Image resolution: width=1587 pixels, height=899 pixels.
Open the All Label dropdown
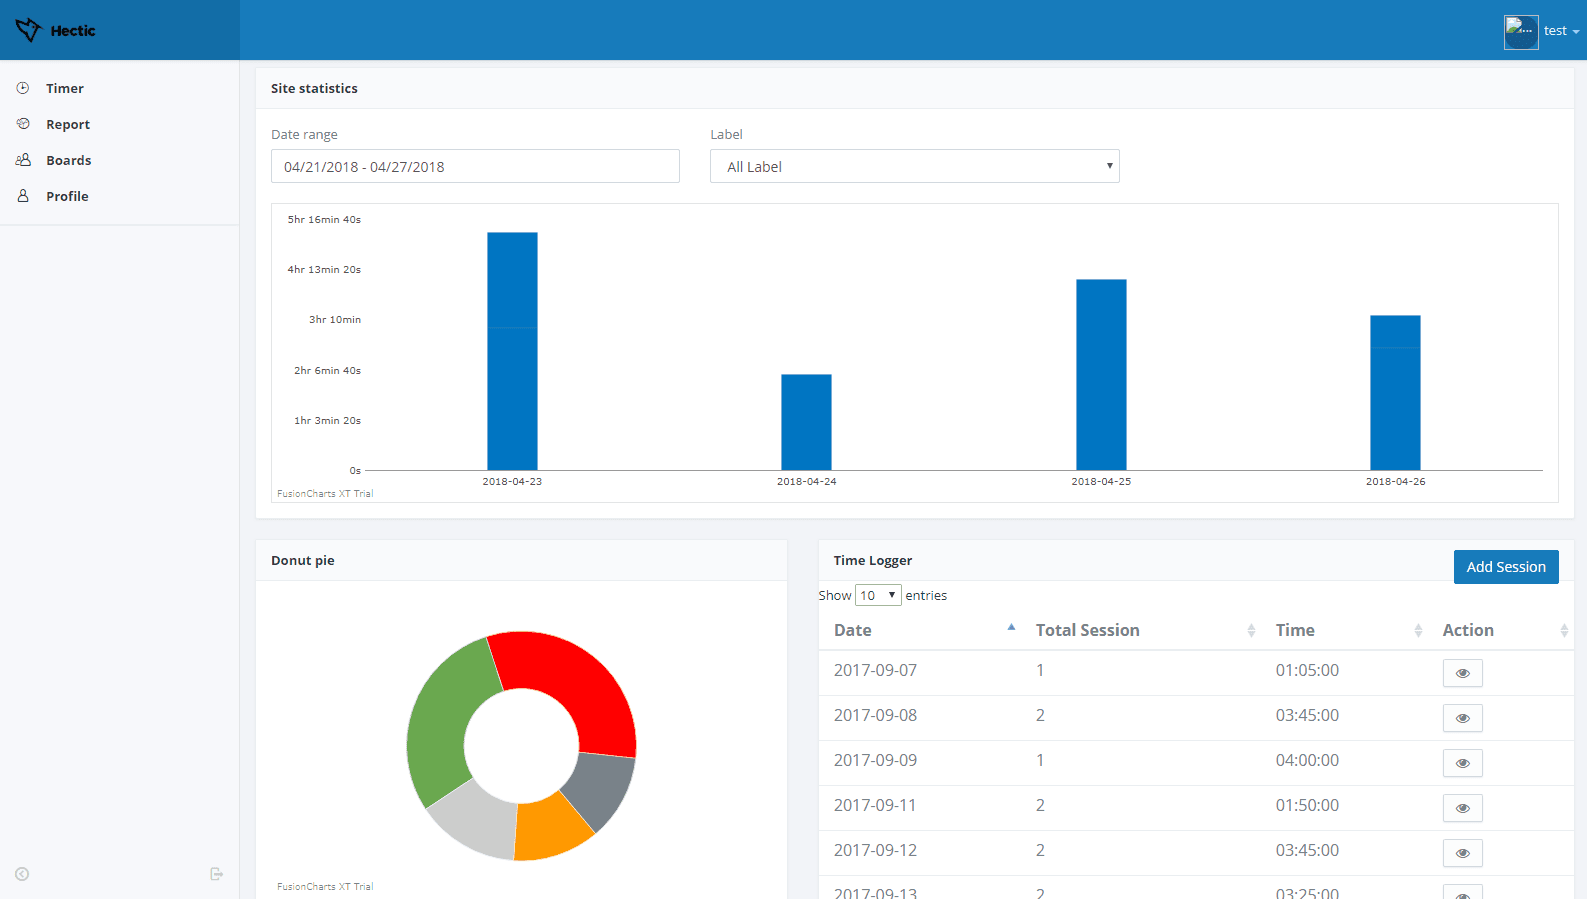915,166
